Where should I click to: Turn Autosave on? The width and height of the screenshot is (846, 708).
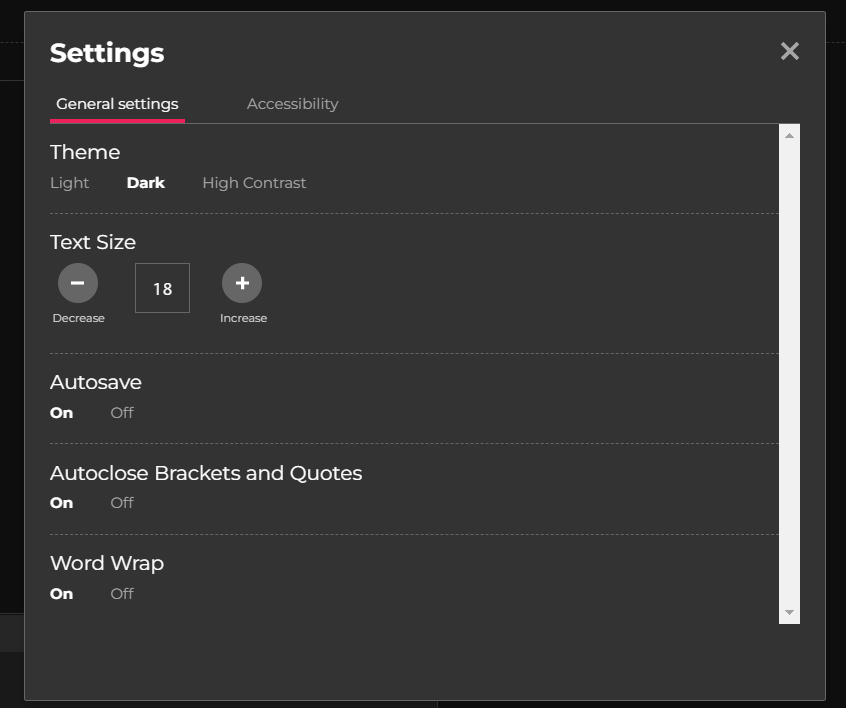(x=61, y=413)
